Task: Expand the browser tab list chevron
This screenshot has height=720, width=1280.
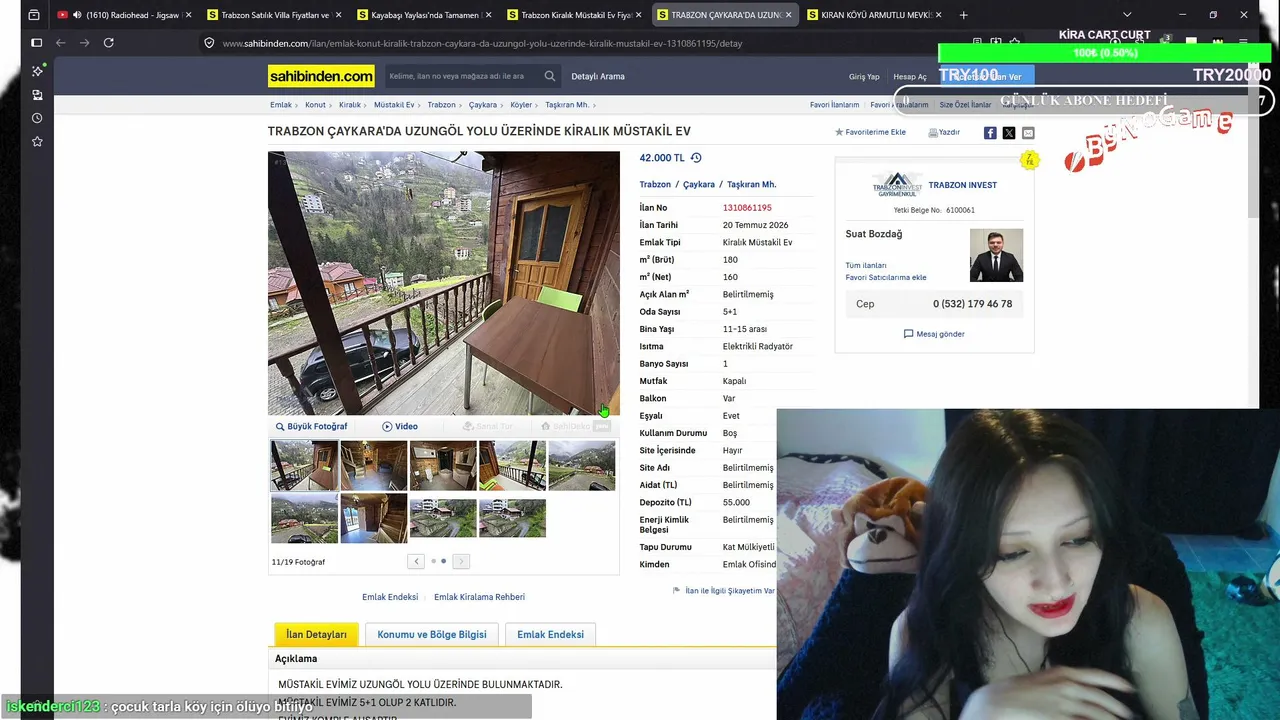Action: pyautogui.click(x=1127, y=15)
